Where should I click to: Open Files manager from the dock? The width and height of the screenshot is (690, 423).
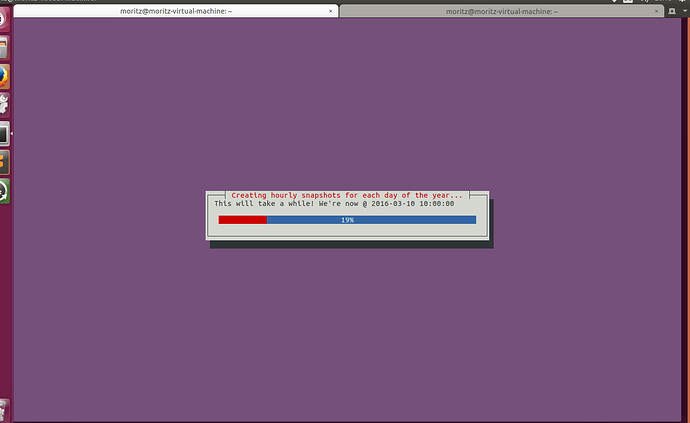pos(4,48)
